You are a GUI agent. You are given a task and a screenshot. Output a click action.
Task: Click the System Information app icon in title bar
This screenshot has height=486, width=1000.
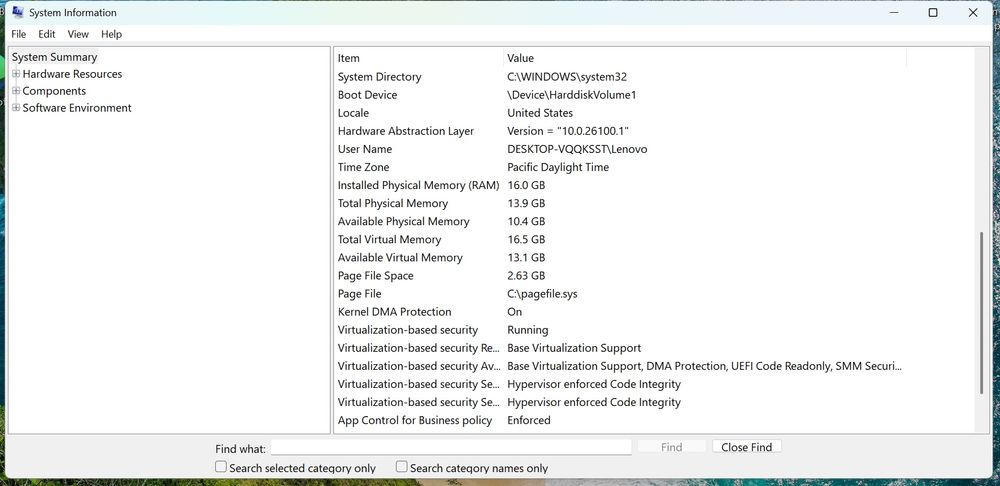(18, 12)
